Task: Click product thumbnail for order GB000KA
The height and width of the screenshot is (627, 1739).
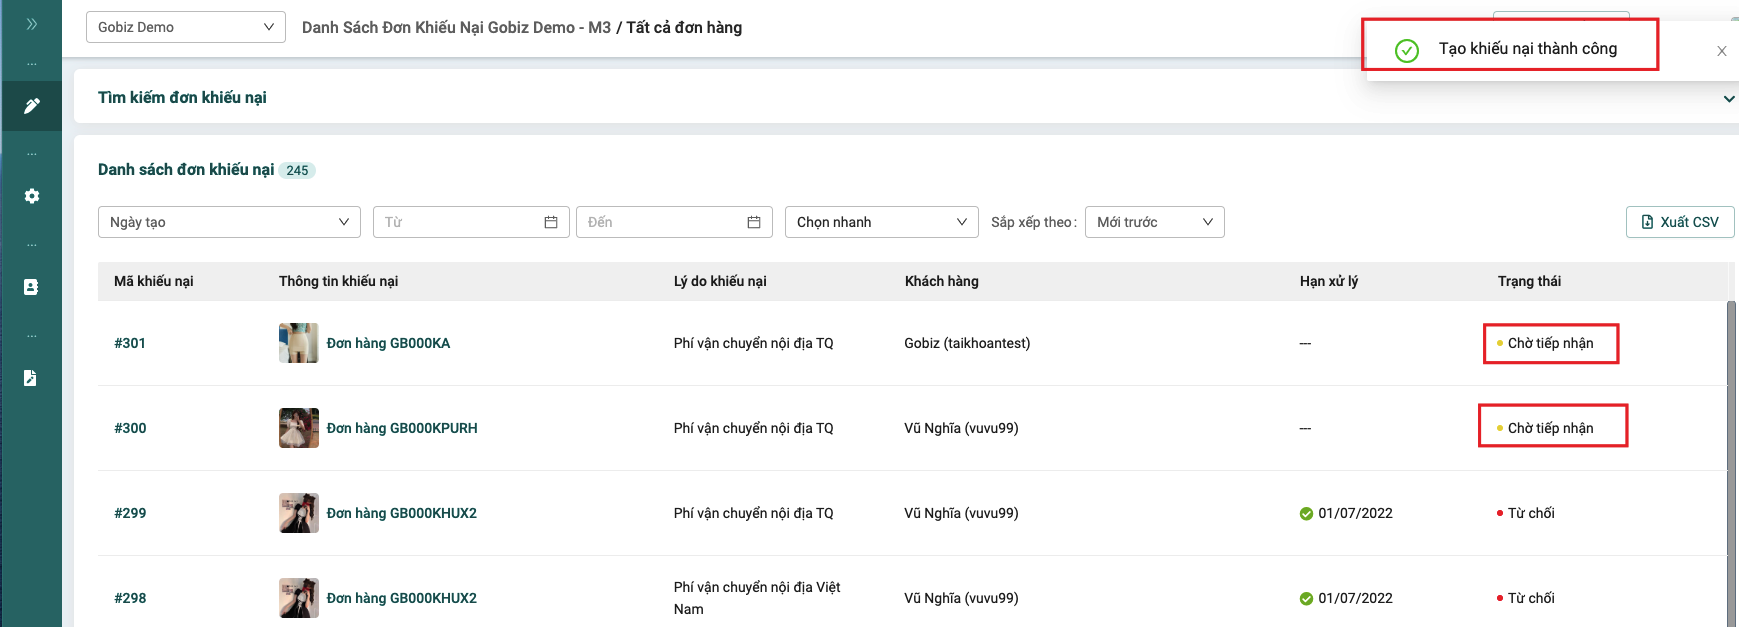Action: [298, 343]
